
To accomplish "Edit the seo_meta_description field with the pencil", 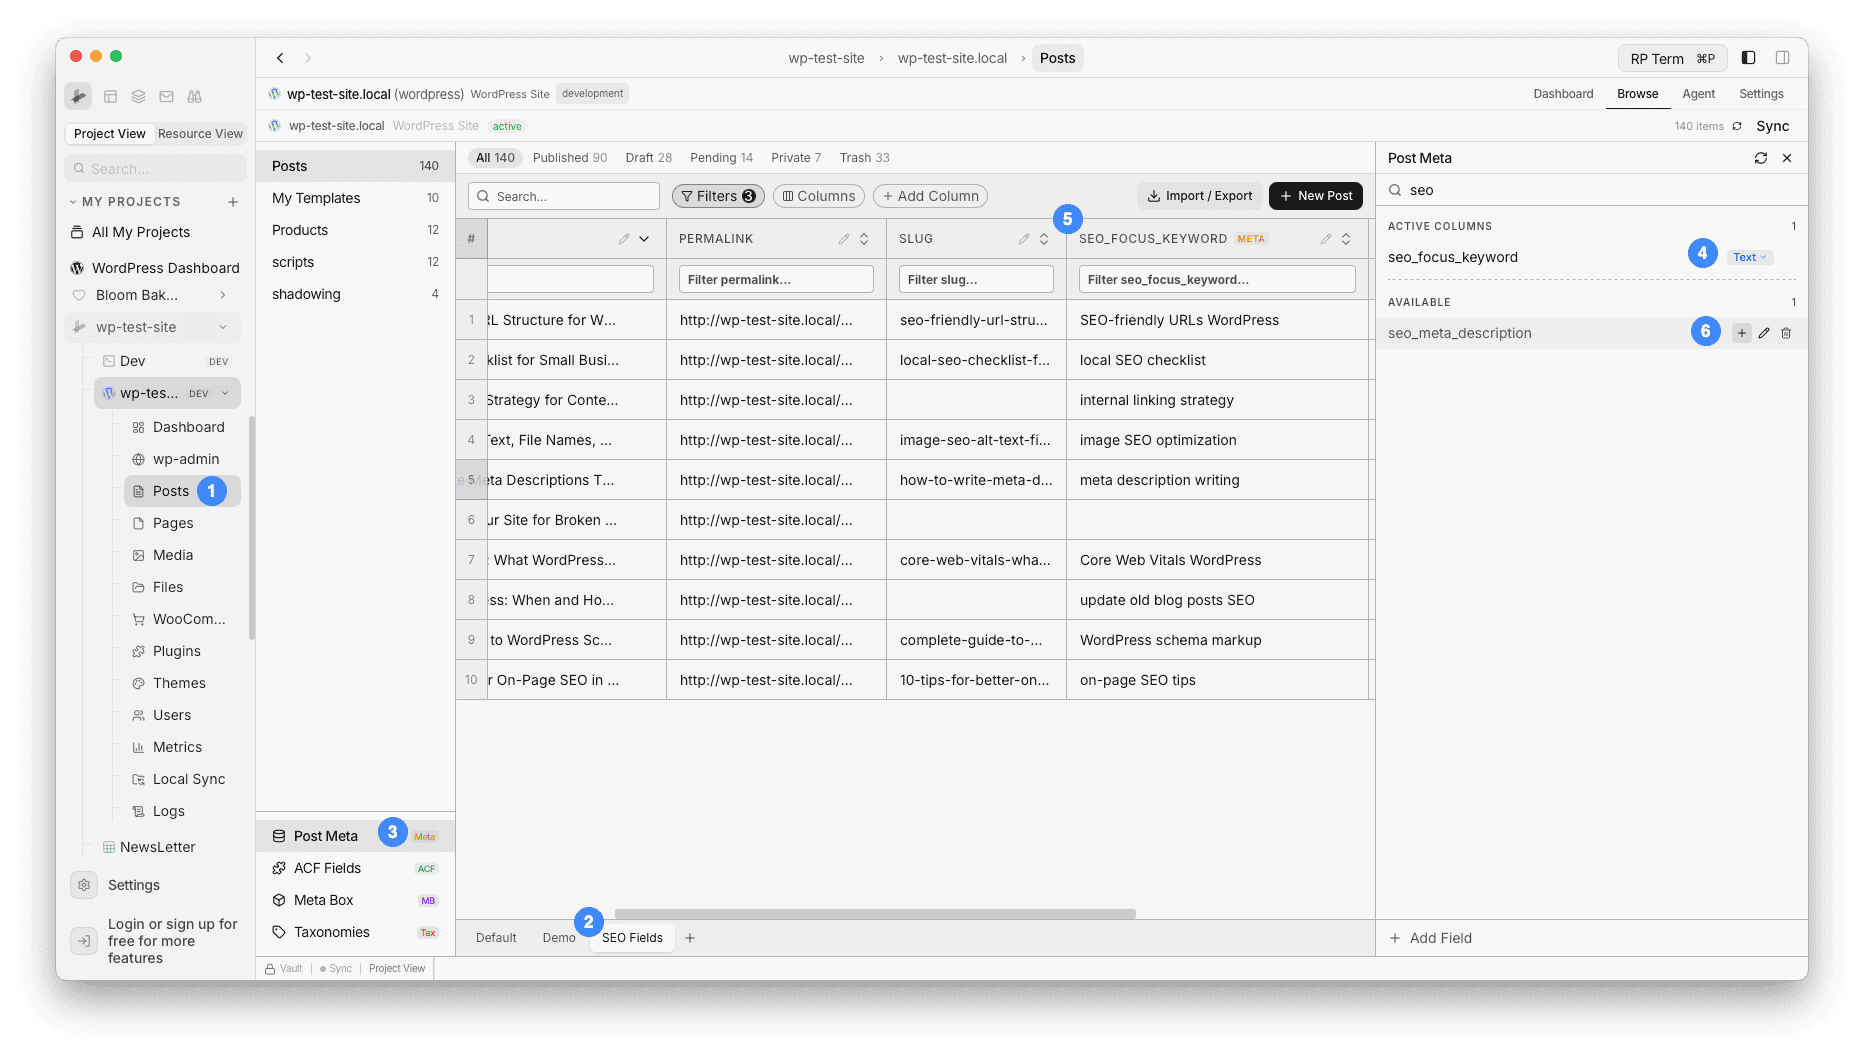I will click(x=1764, y=333).
